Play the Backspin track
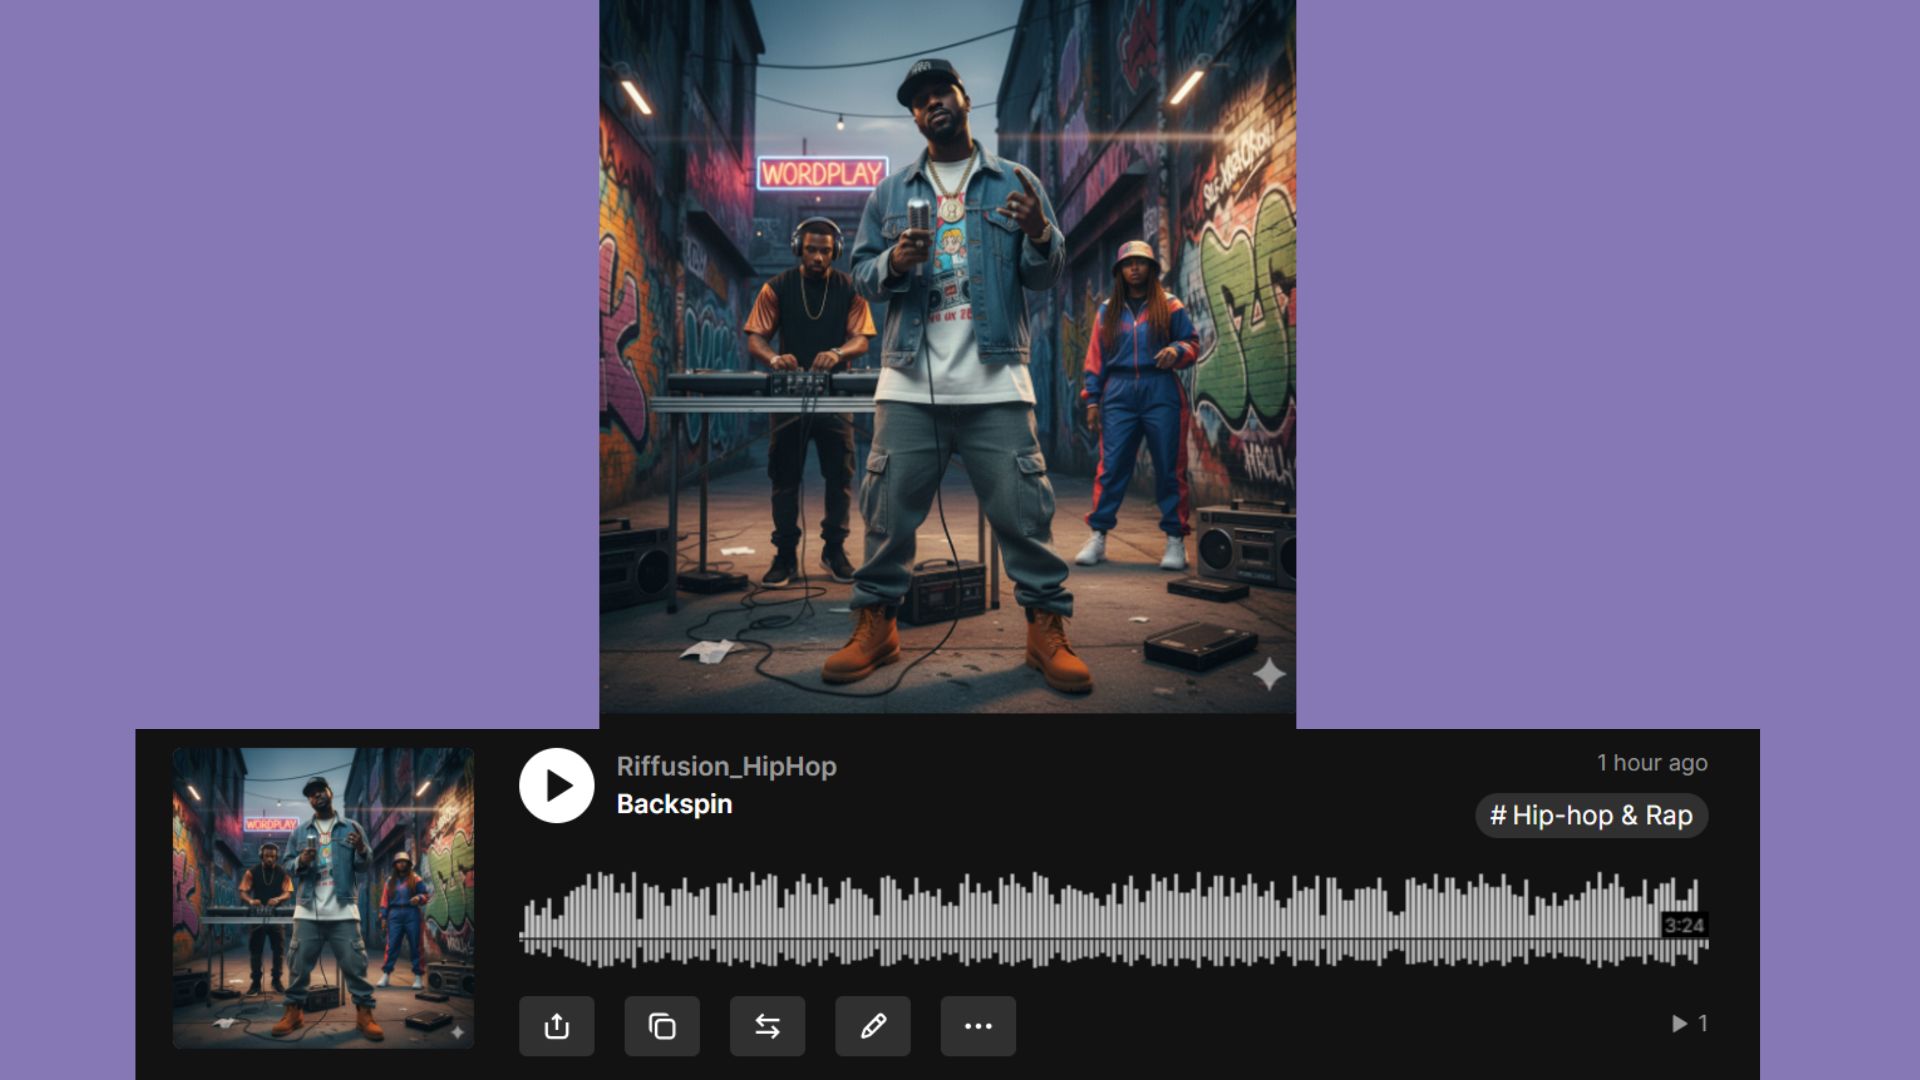This screenshot has width=1920, height=1080. point(556,786)
